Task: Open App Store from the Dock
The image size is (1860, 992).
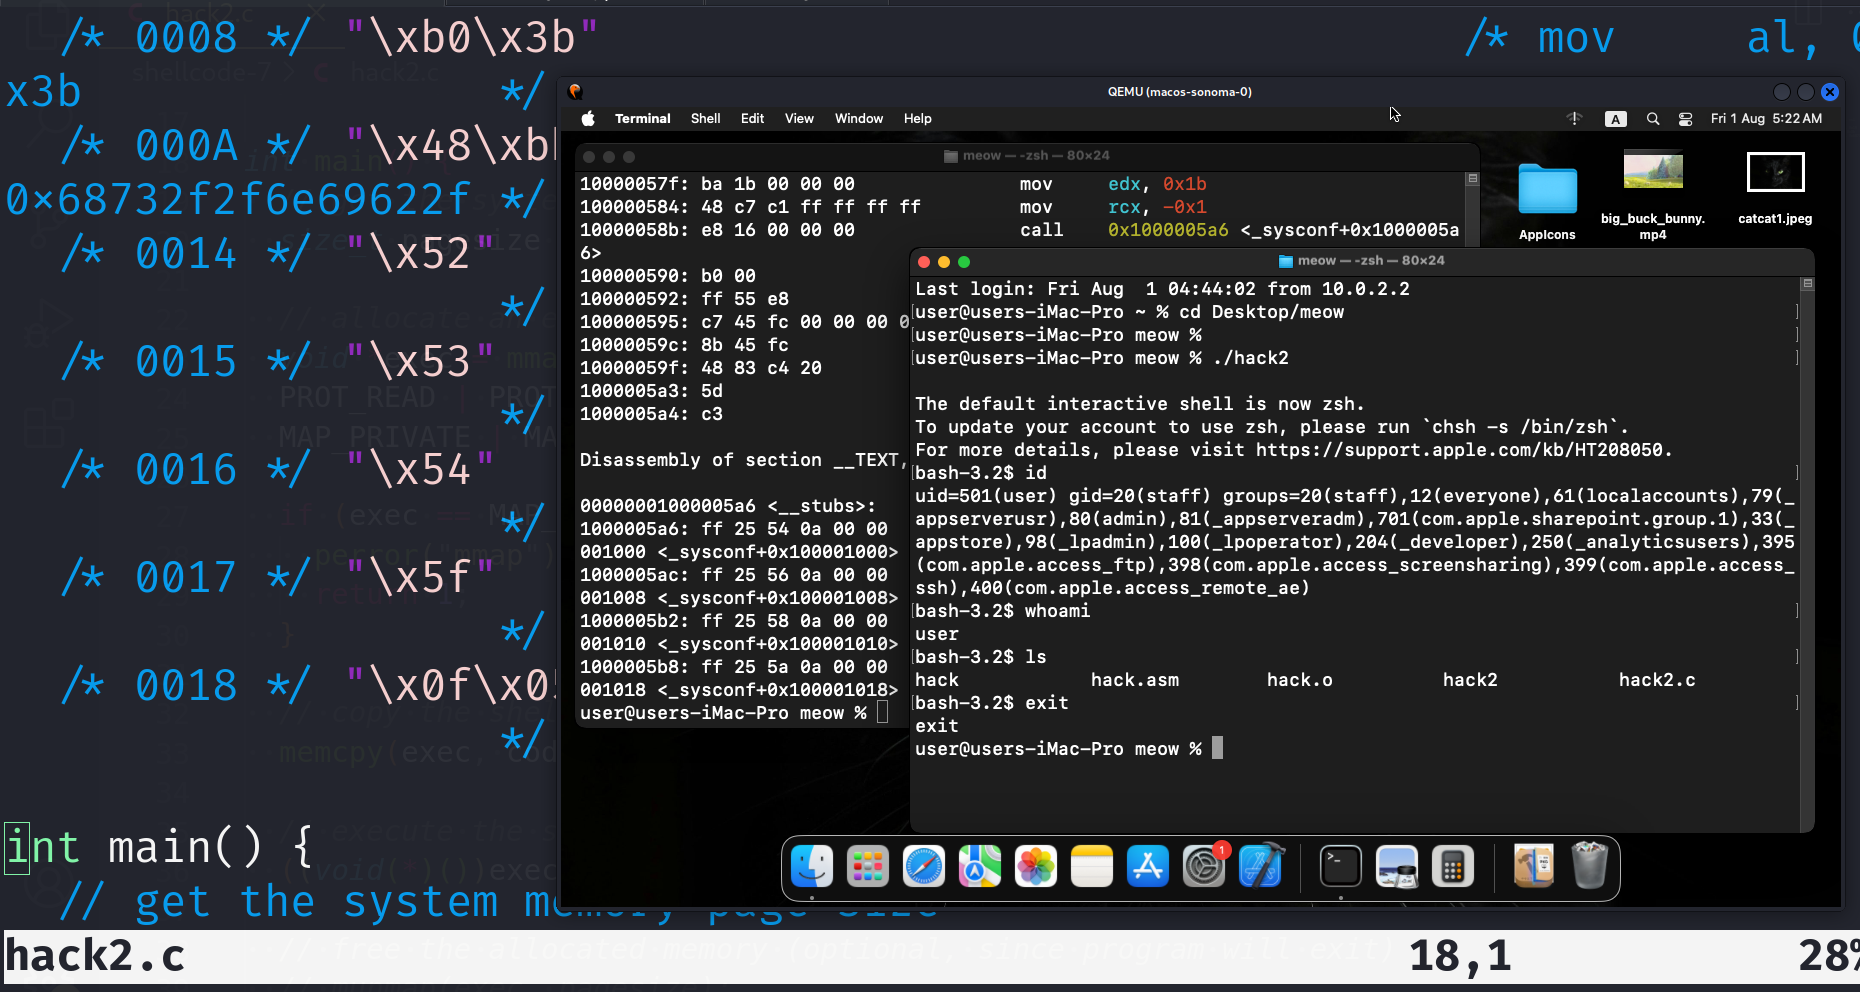Action: pos(1147,866)
